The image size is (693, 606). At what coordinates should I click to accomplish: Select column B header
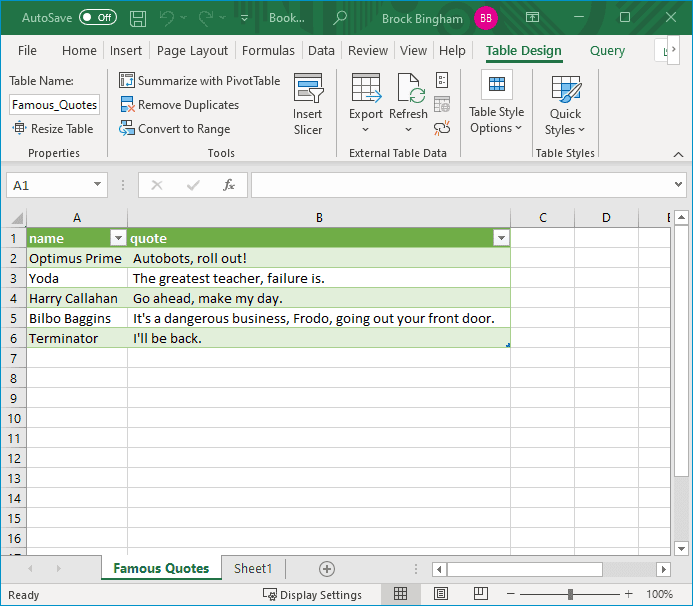tap(319, 217)
